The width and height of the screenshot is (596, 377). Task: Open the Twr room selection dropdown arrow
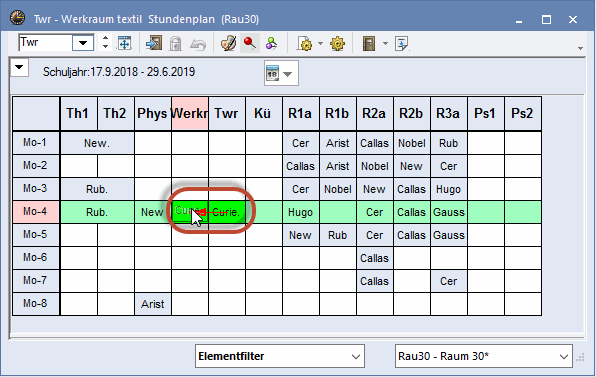coord(83,43)
